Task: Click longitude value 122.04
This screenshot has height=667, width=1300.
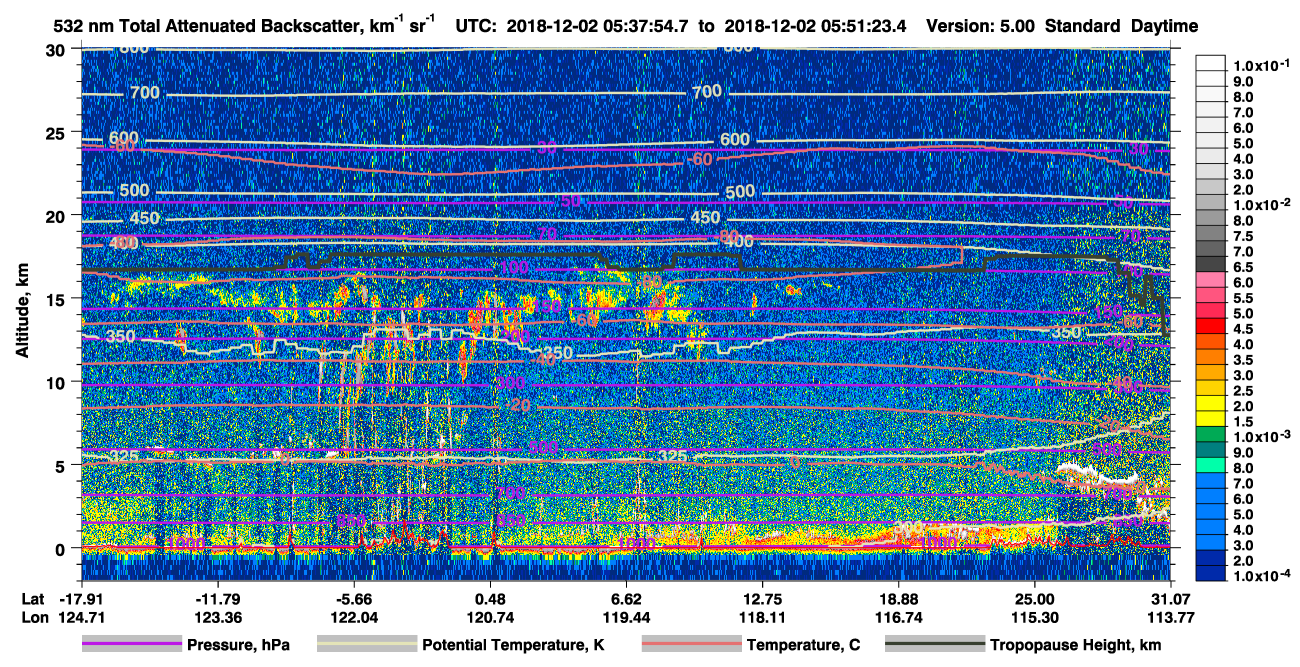Action: pyautogui.click(x=354, y=618)
